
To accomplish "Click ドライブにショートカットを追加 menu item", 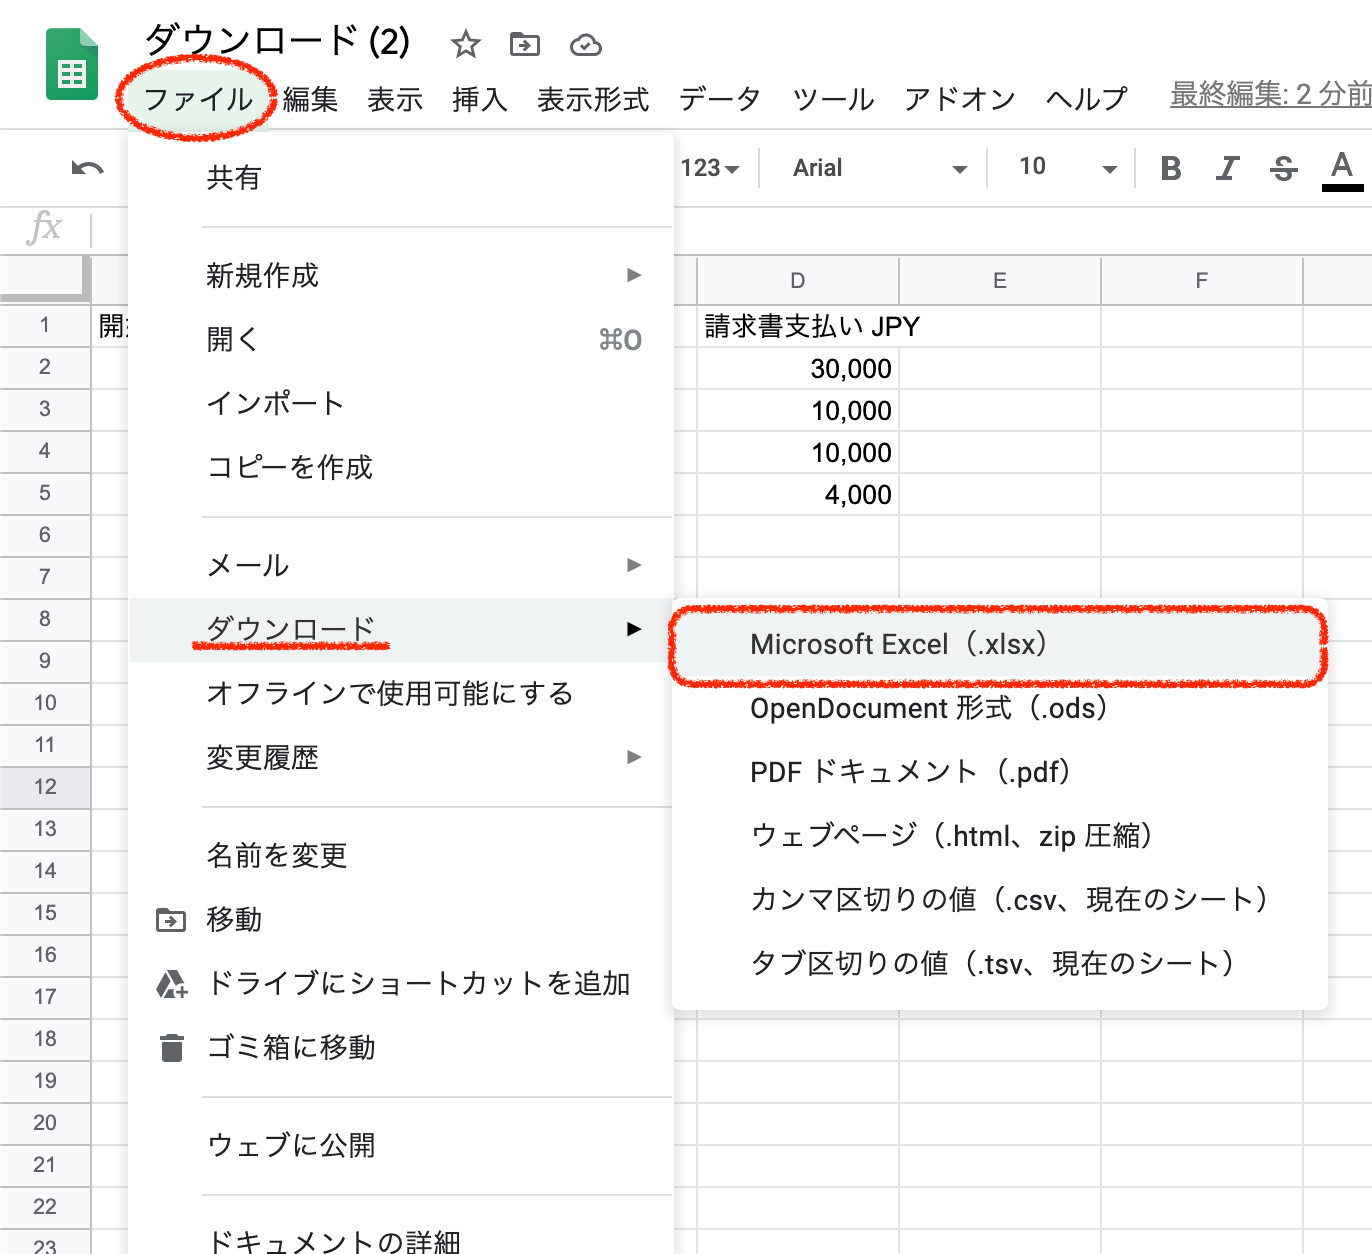I will 418,983.
